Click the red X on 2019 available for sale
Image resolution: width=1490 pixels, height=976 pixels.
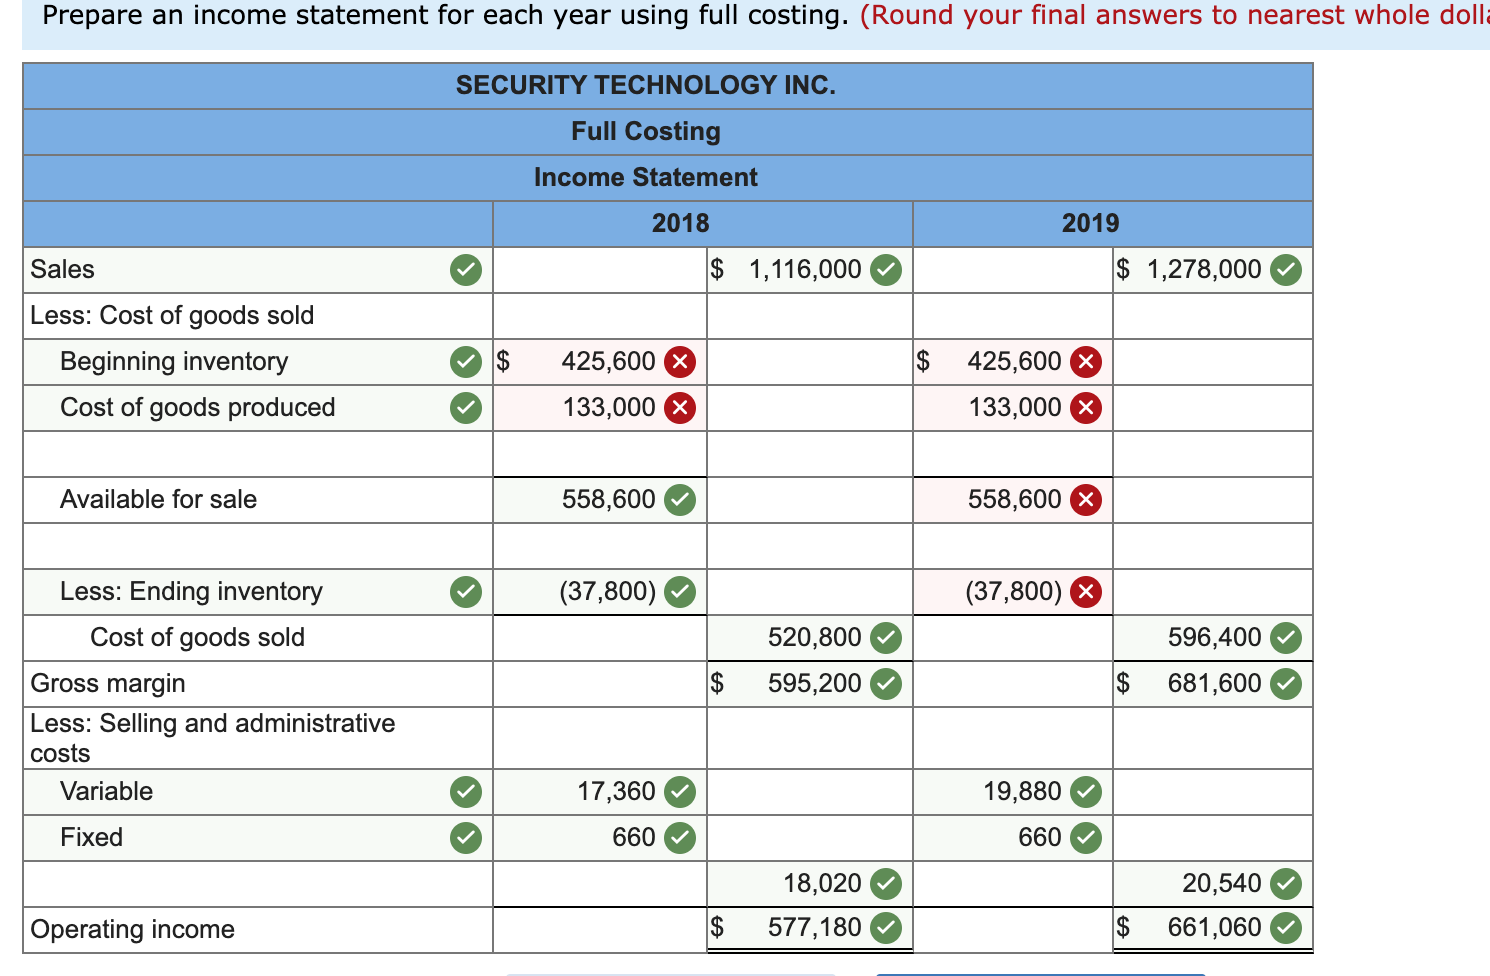pyautogui.click(x=1086, y=499)
